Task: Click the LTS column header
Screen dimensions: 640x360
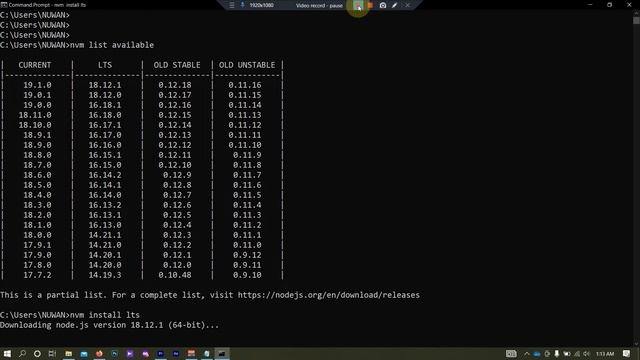Action: point(105,65)
